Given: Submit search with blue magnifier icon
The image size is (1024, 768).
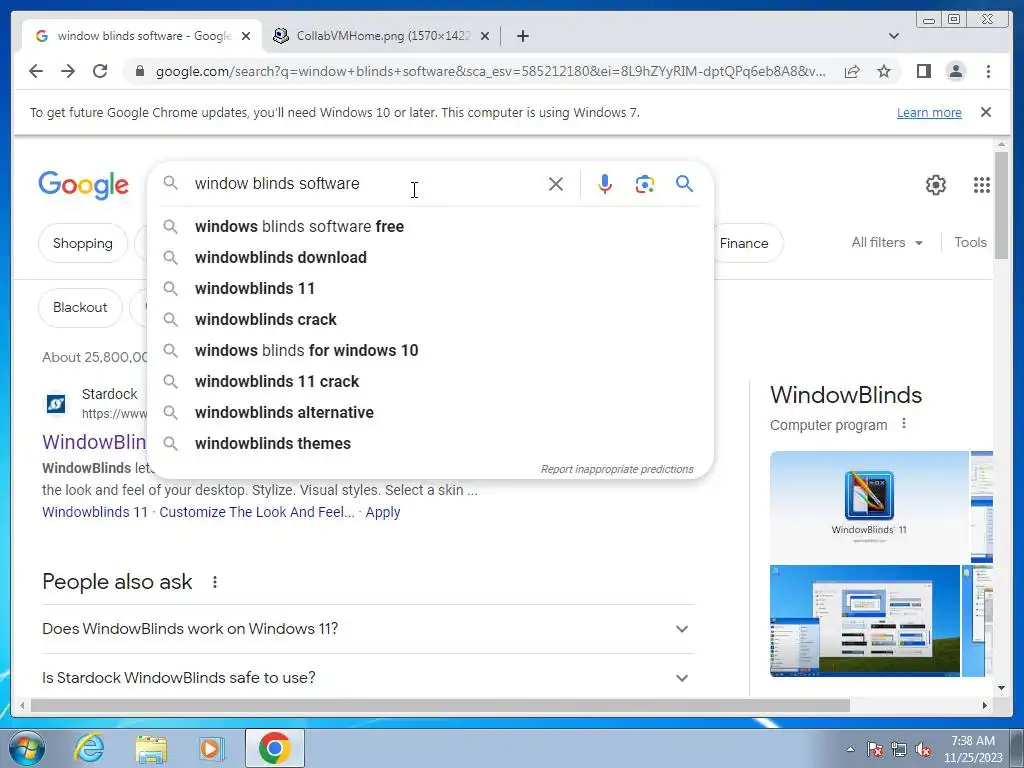Looking at the screenshot, I should pyautogui.click(x=684, y=184).
